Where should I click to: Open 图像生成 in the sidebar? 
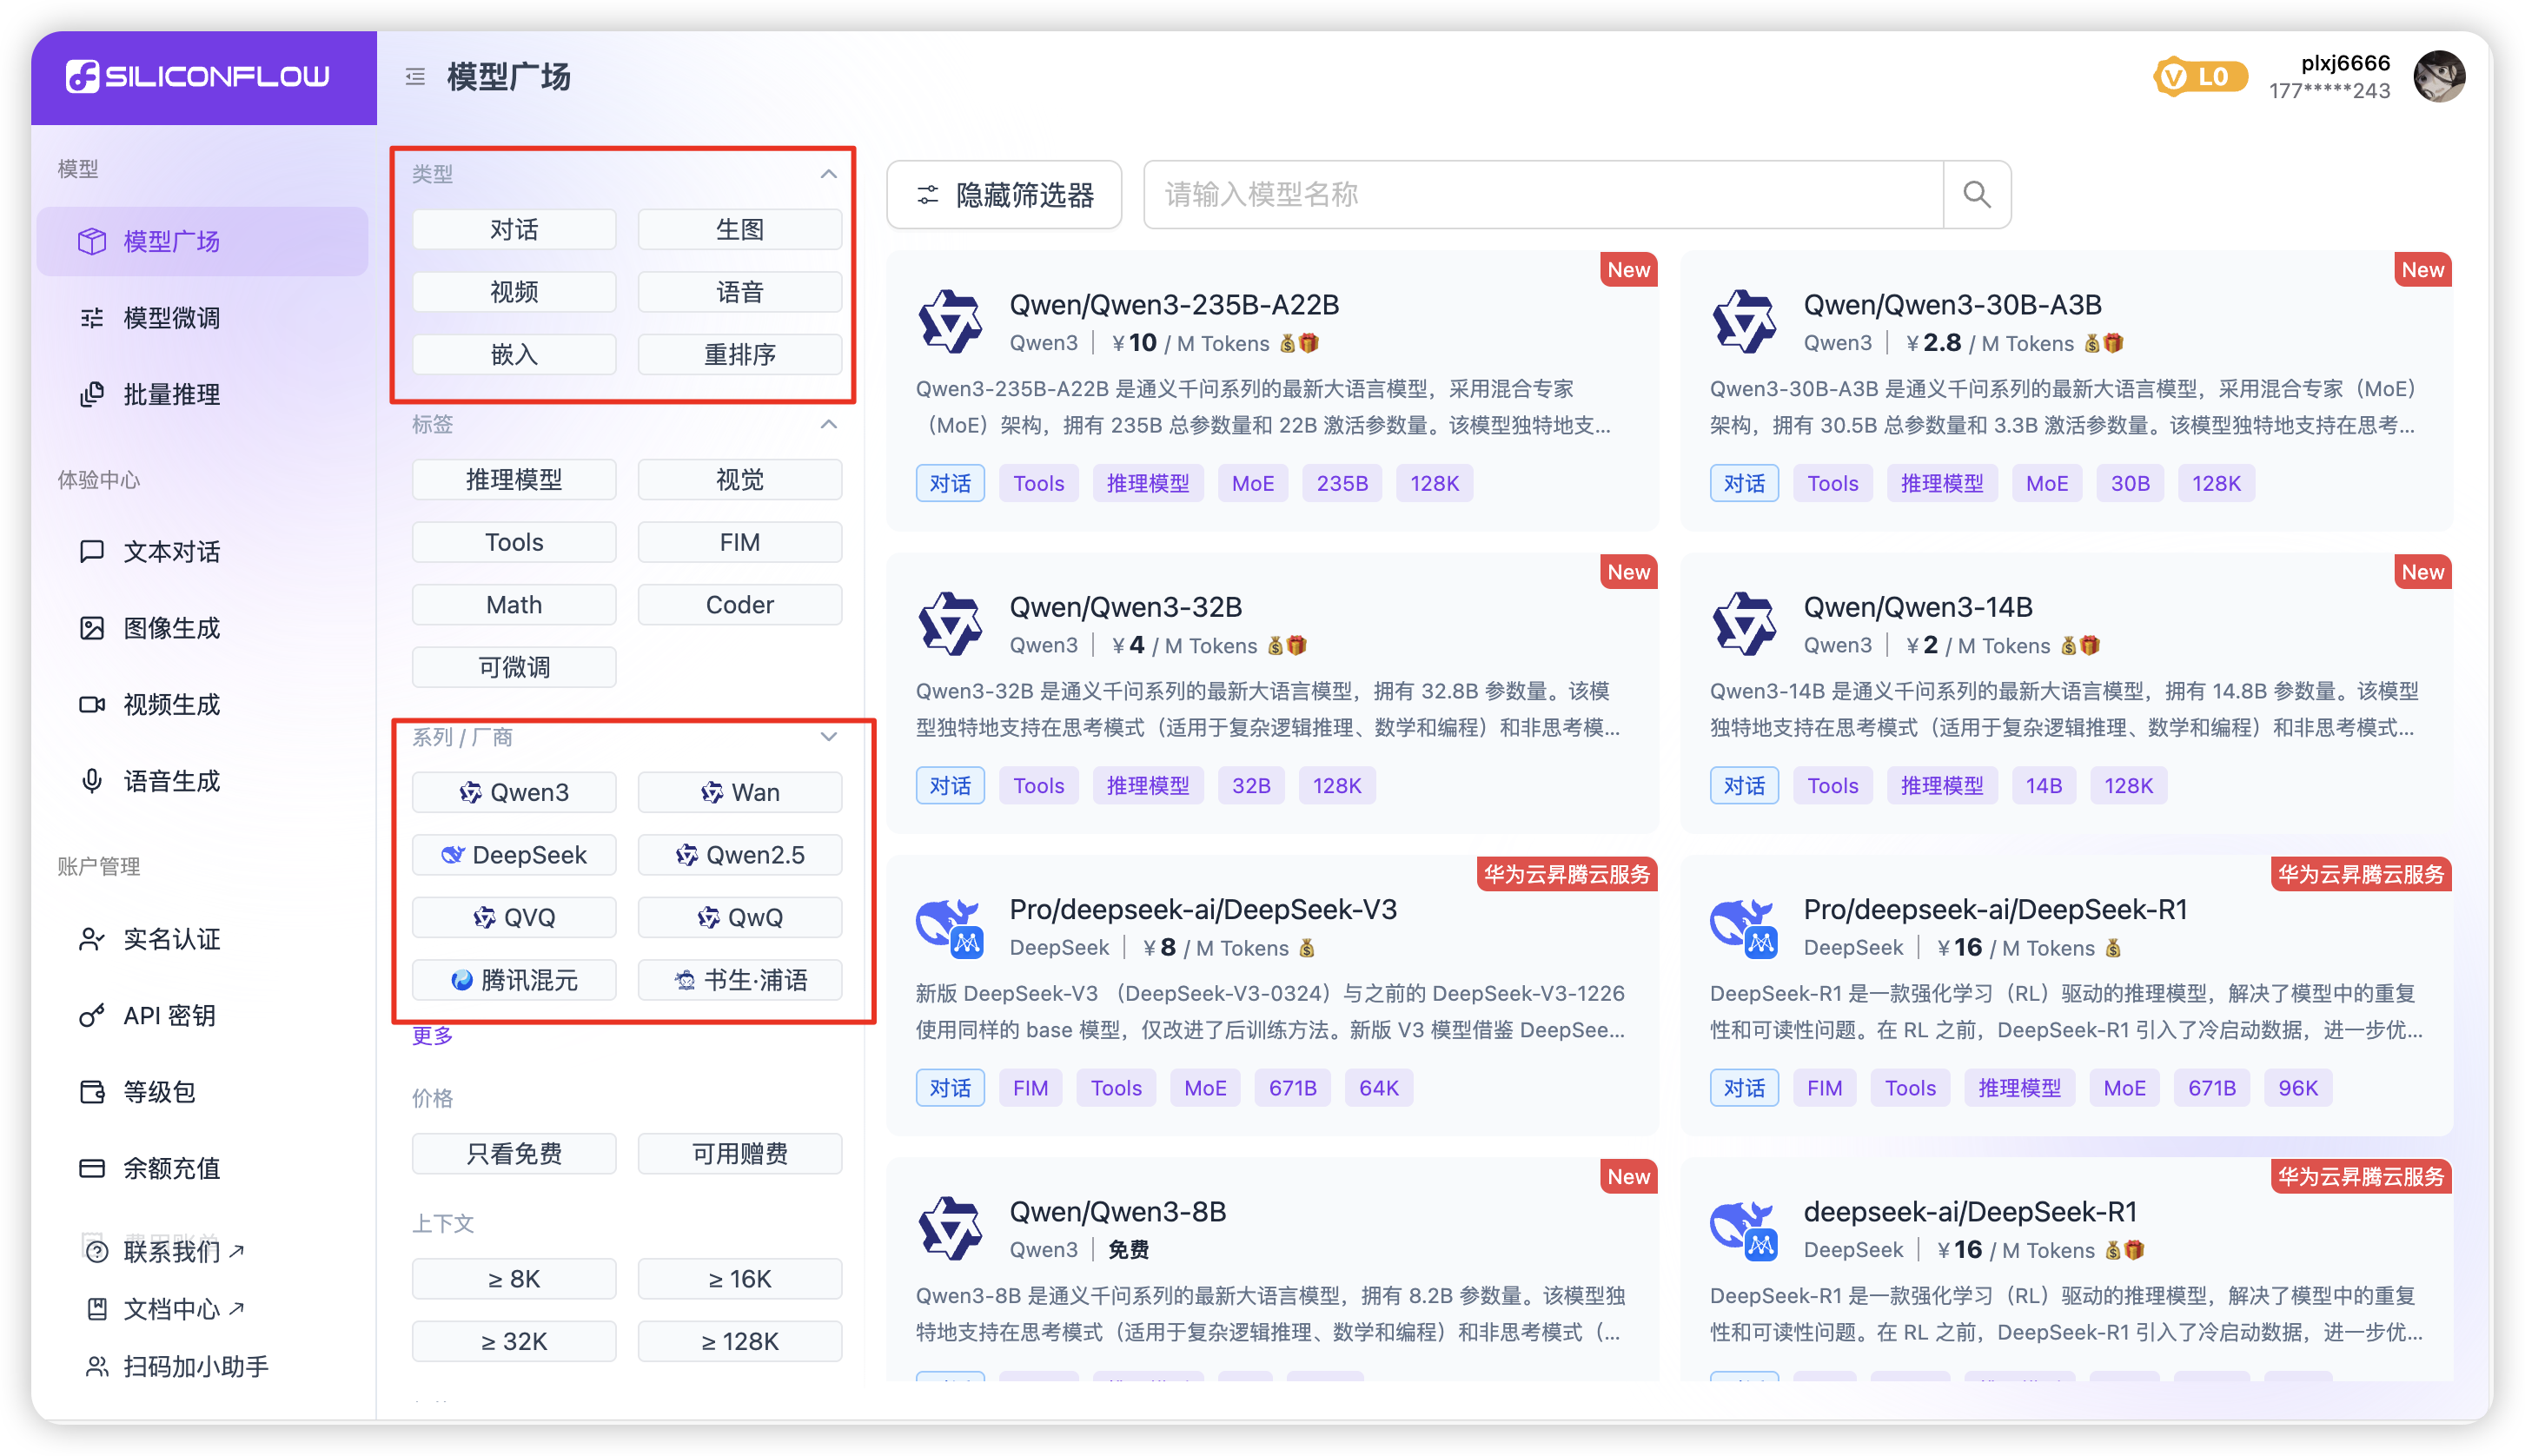[202, 628]
